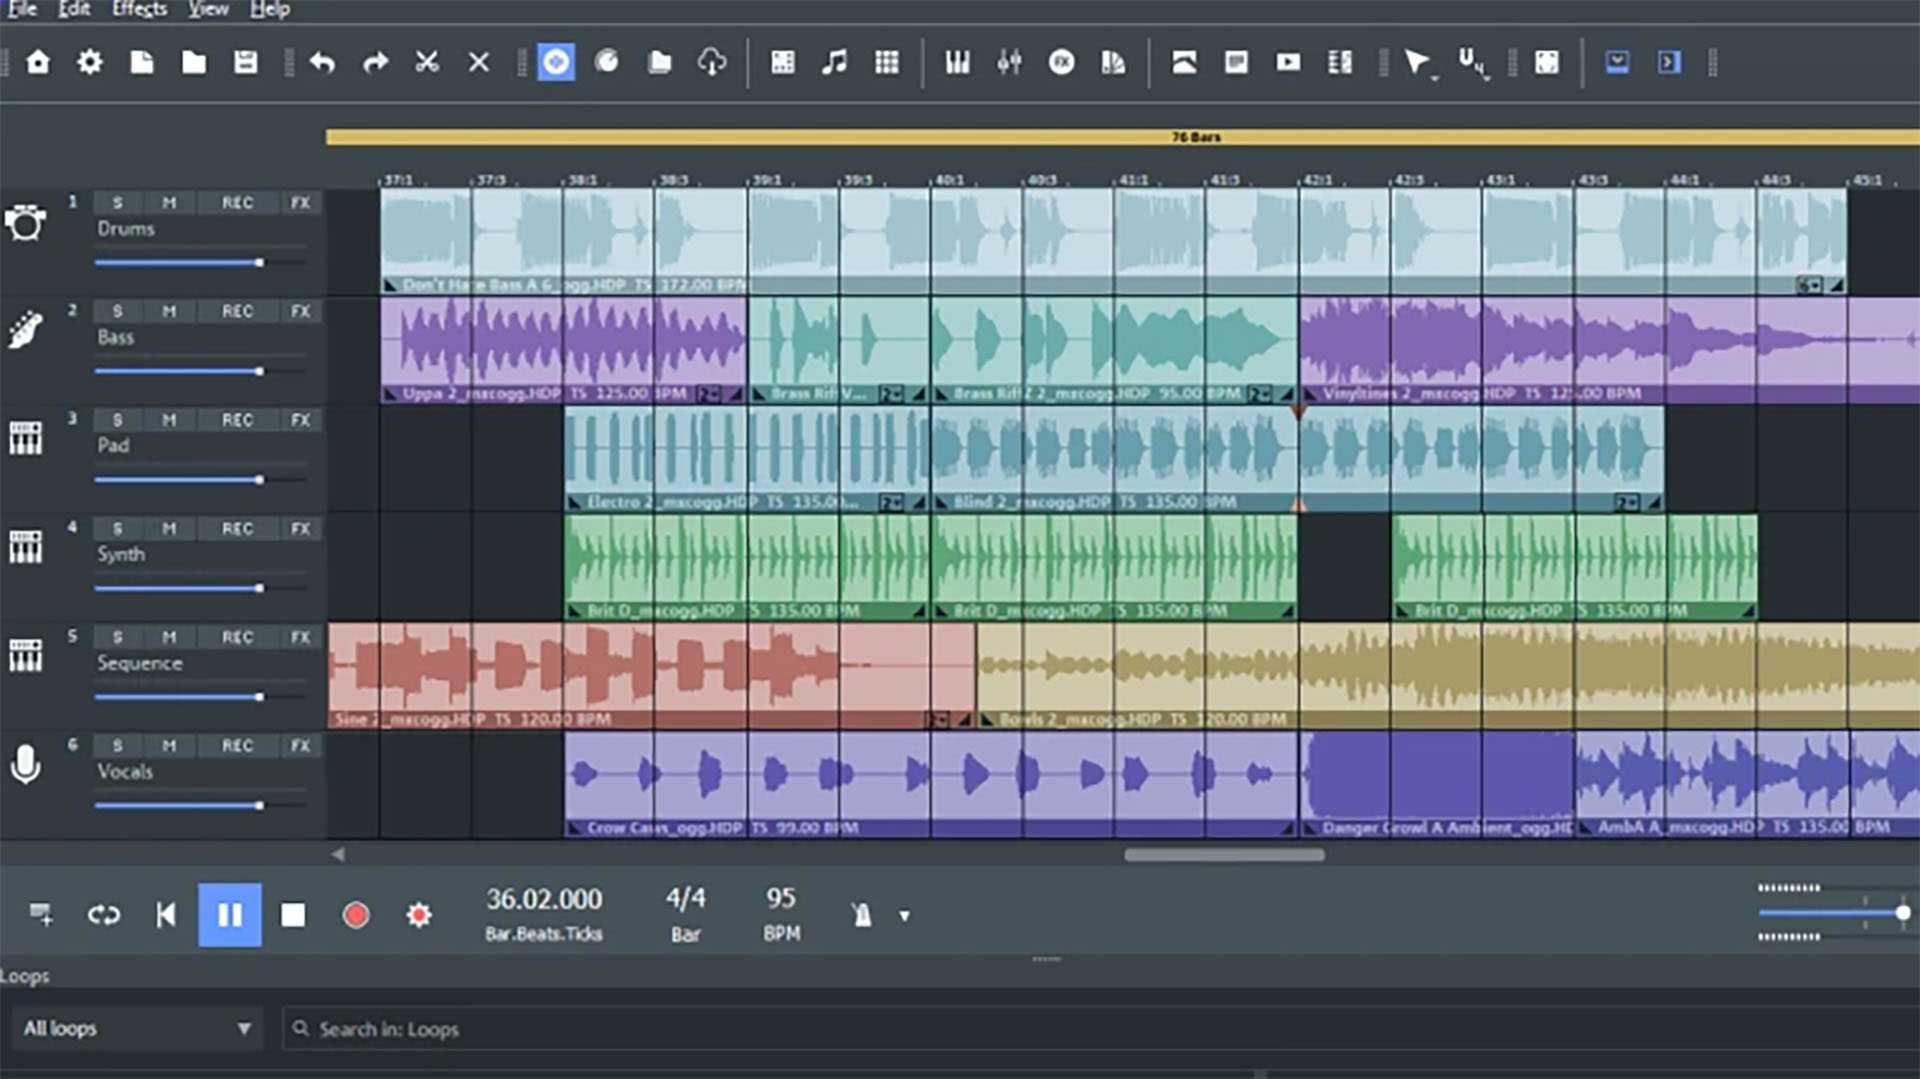Open the Effects menu

[x=139, y=9]
